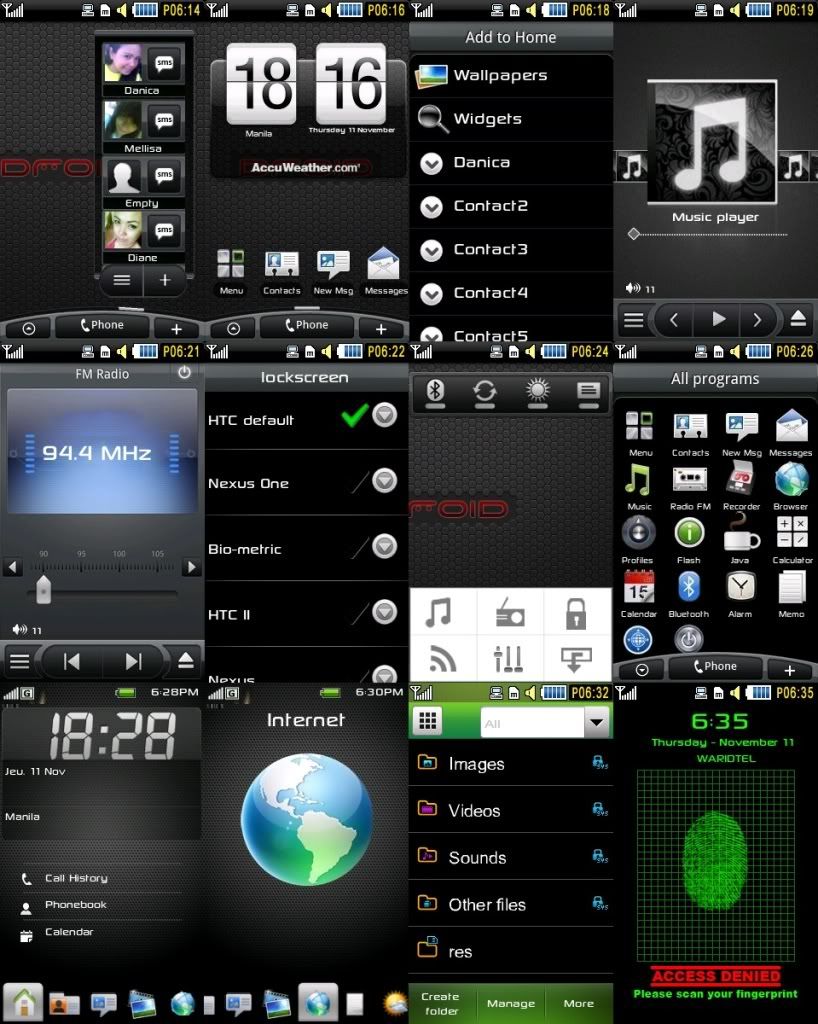
Task: Tap the Flash icon in All programs
Action: (x=689, y=540)
